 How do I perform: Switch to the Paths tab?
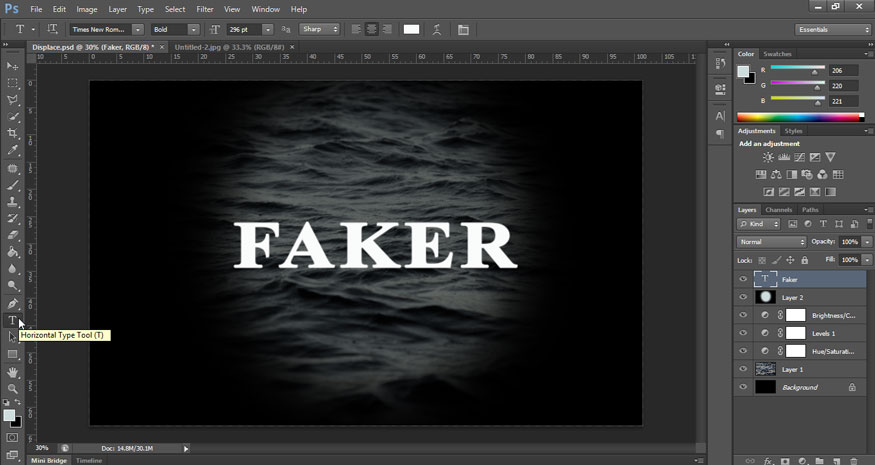tap(810, 210)
